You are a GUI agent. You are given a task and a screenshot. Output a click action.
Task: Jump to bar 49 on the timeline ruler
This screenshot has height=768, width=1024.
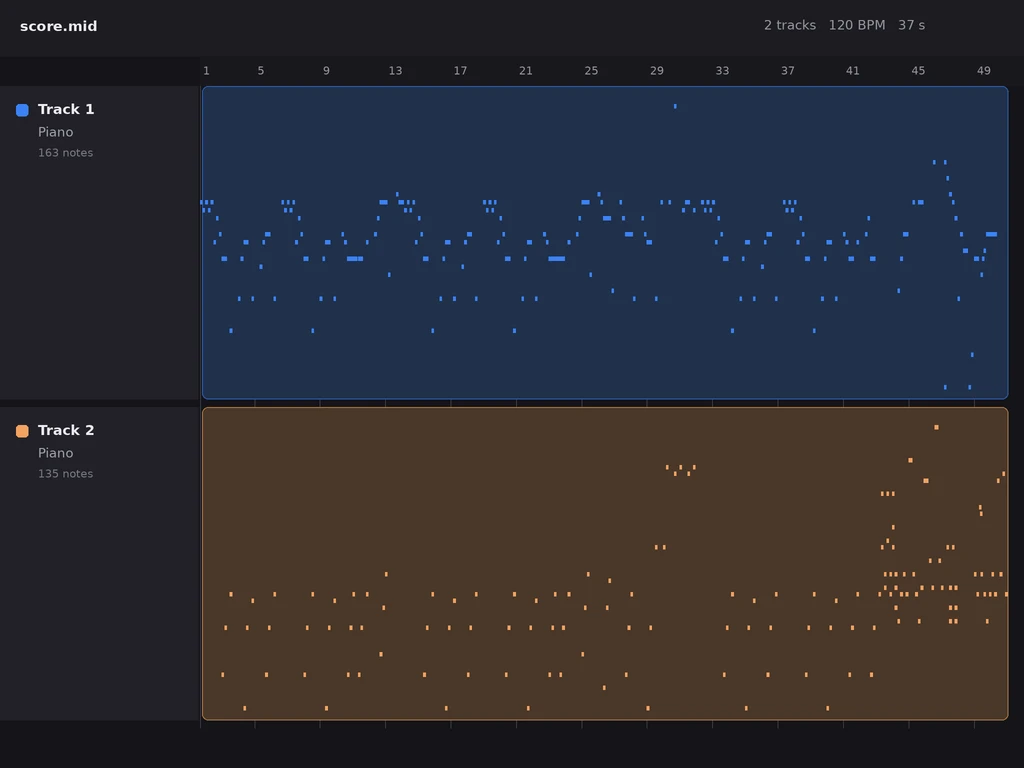click(x=984, y=71)
